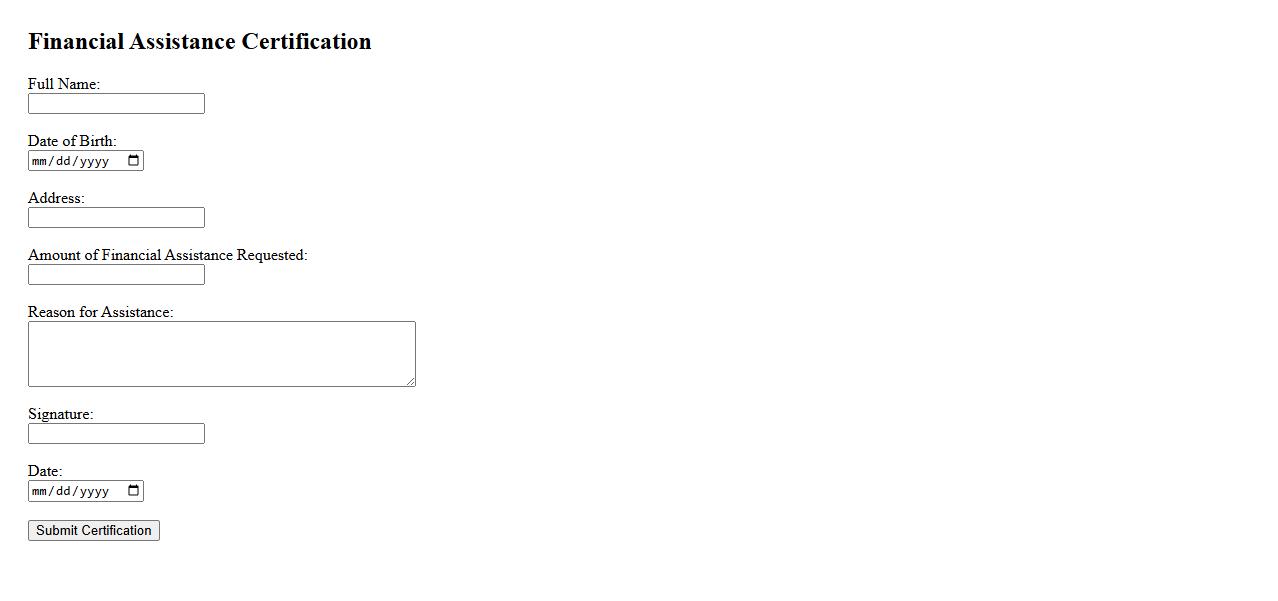
Task: Click the "Full Name:" label text
Action: [x=64, y=84]
